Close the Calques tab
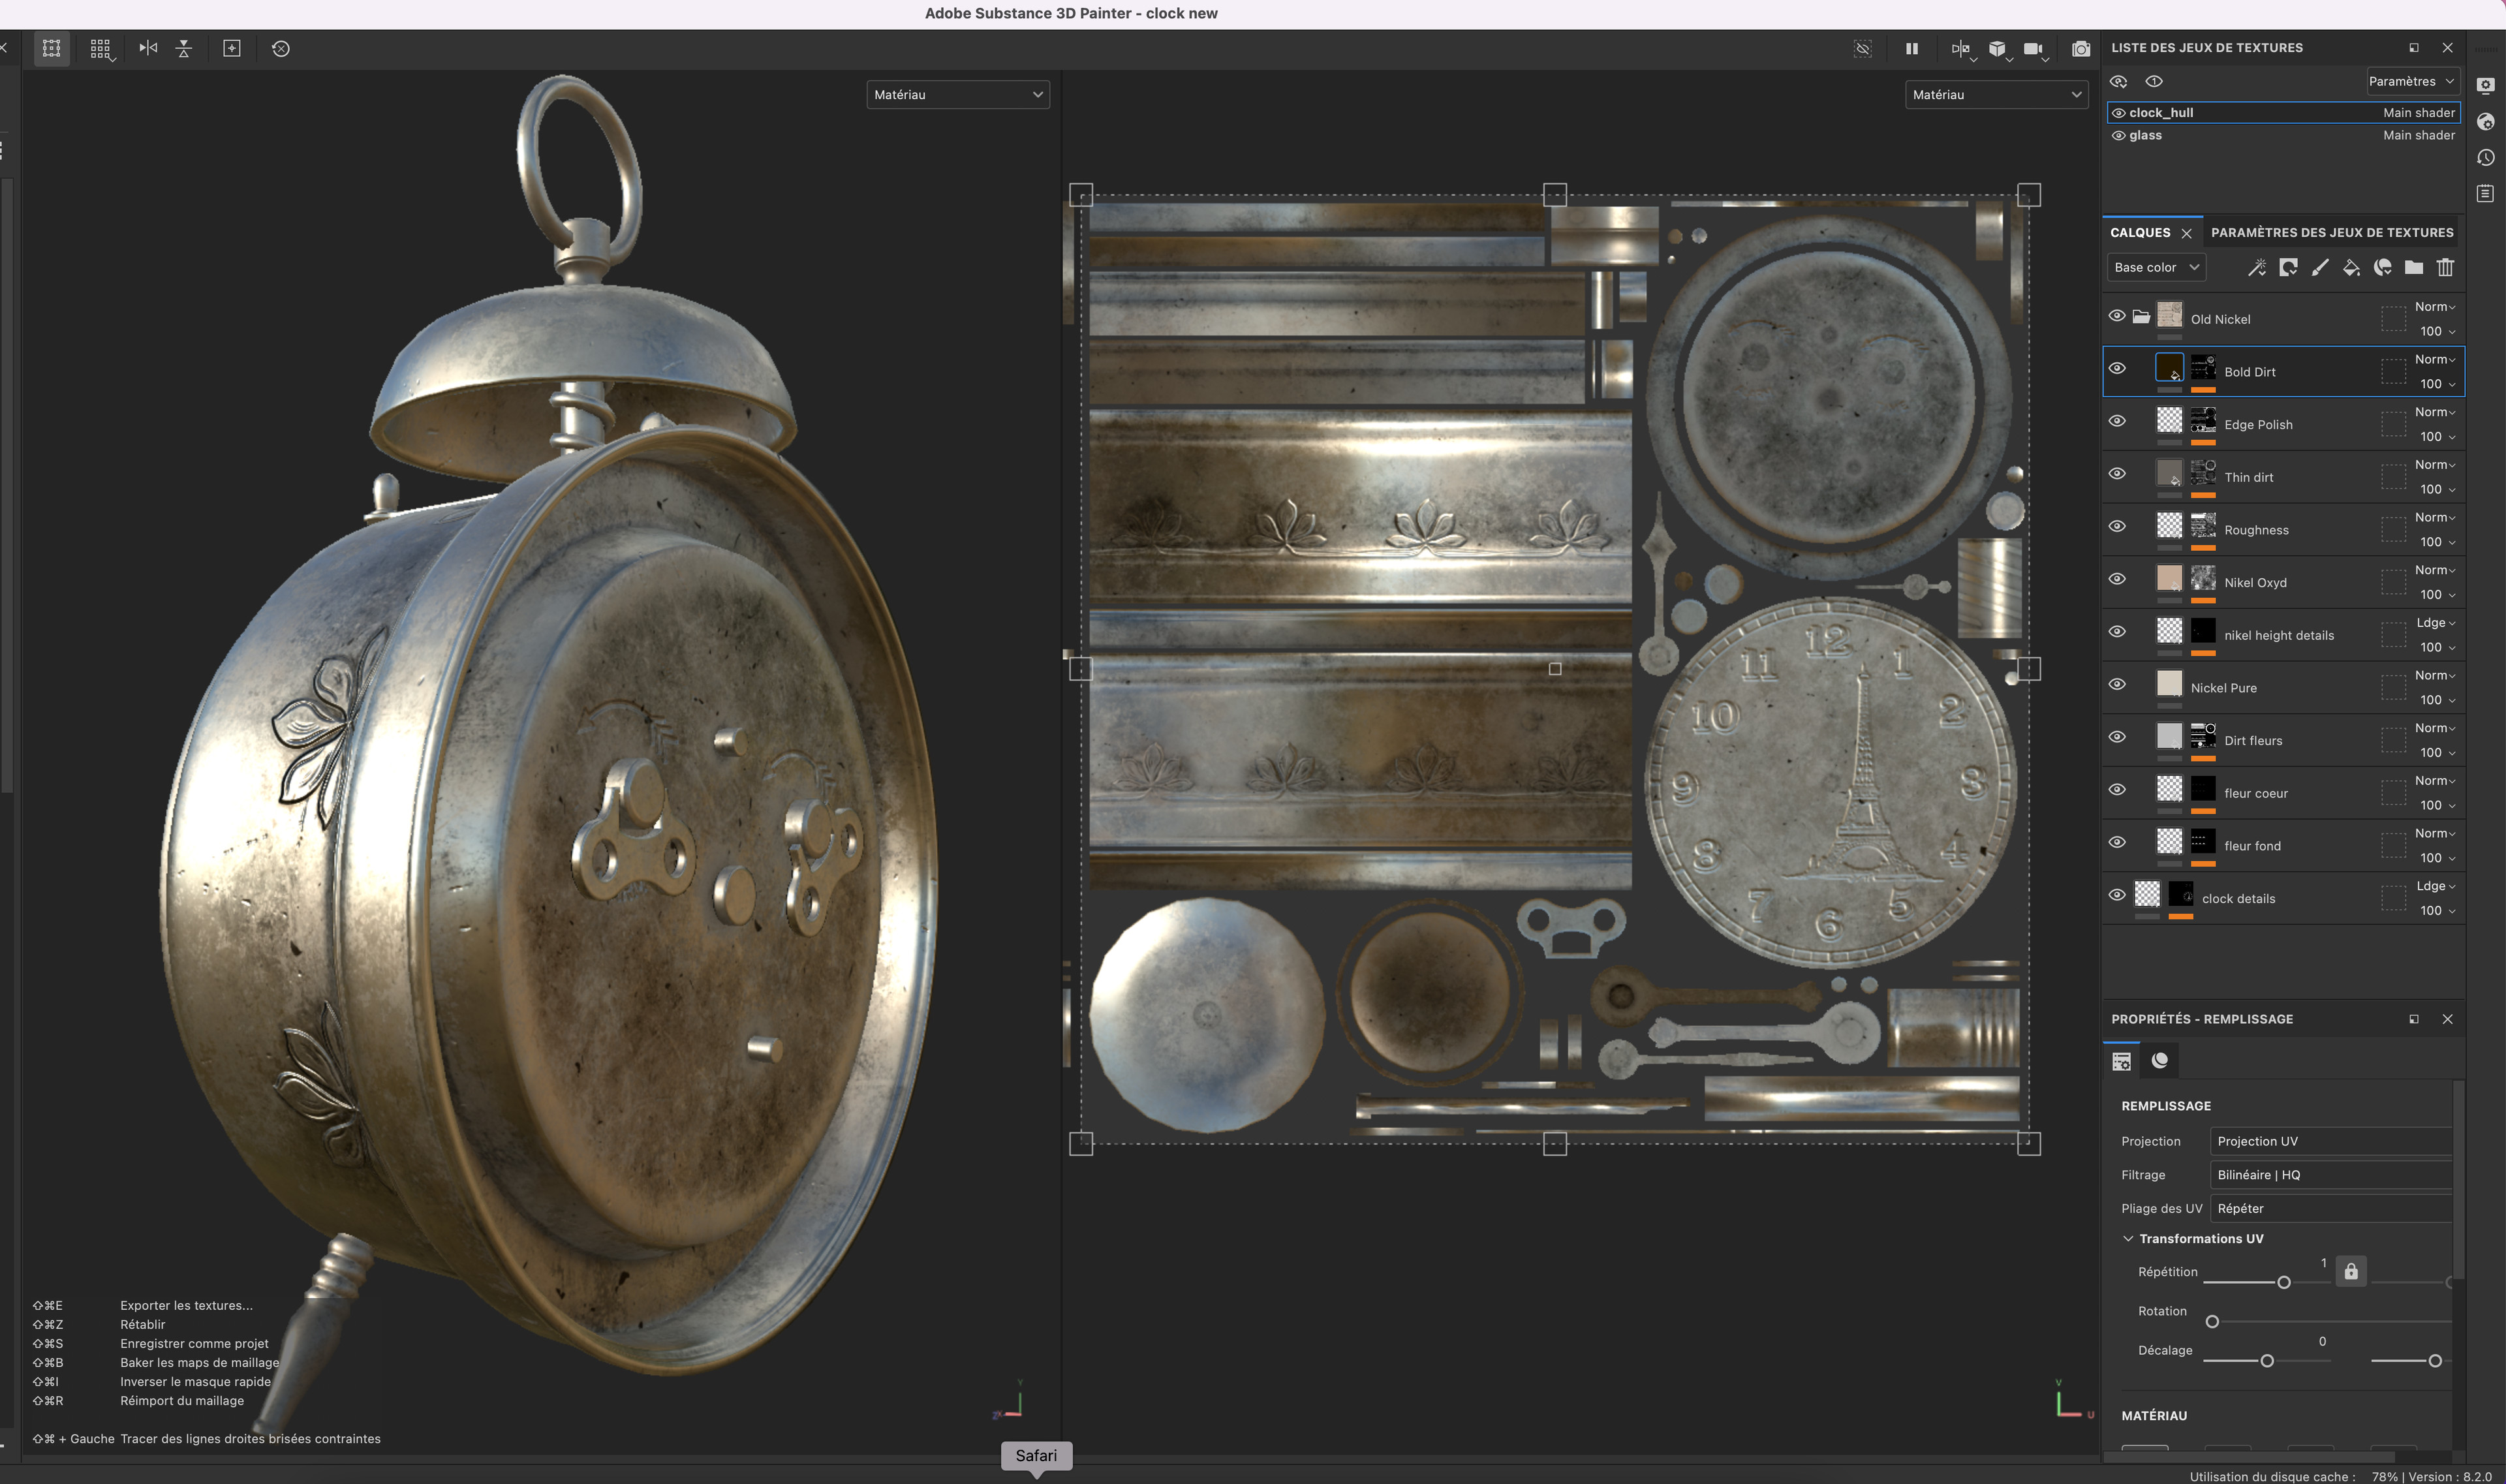Viewport: 2506px width, 1484px height. pos(2186,233)
